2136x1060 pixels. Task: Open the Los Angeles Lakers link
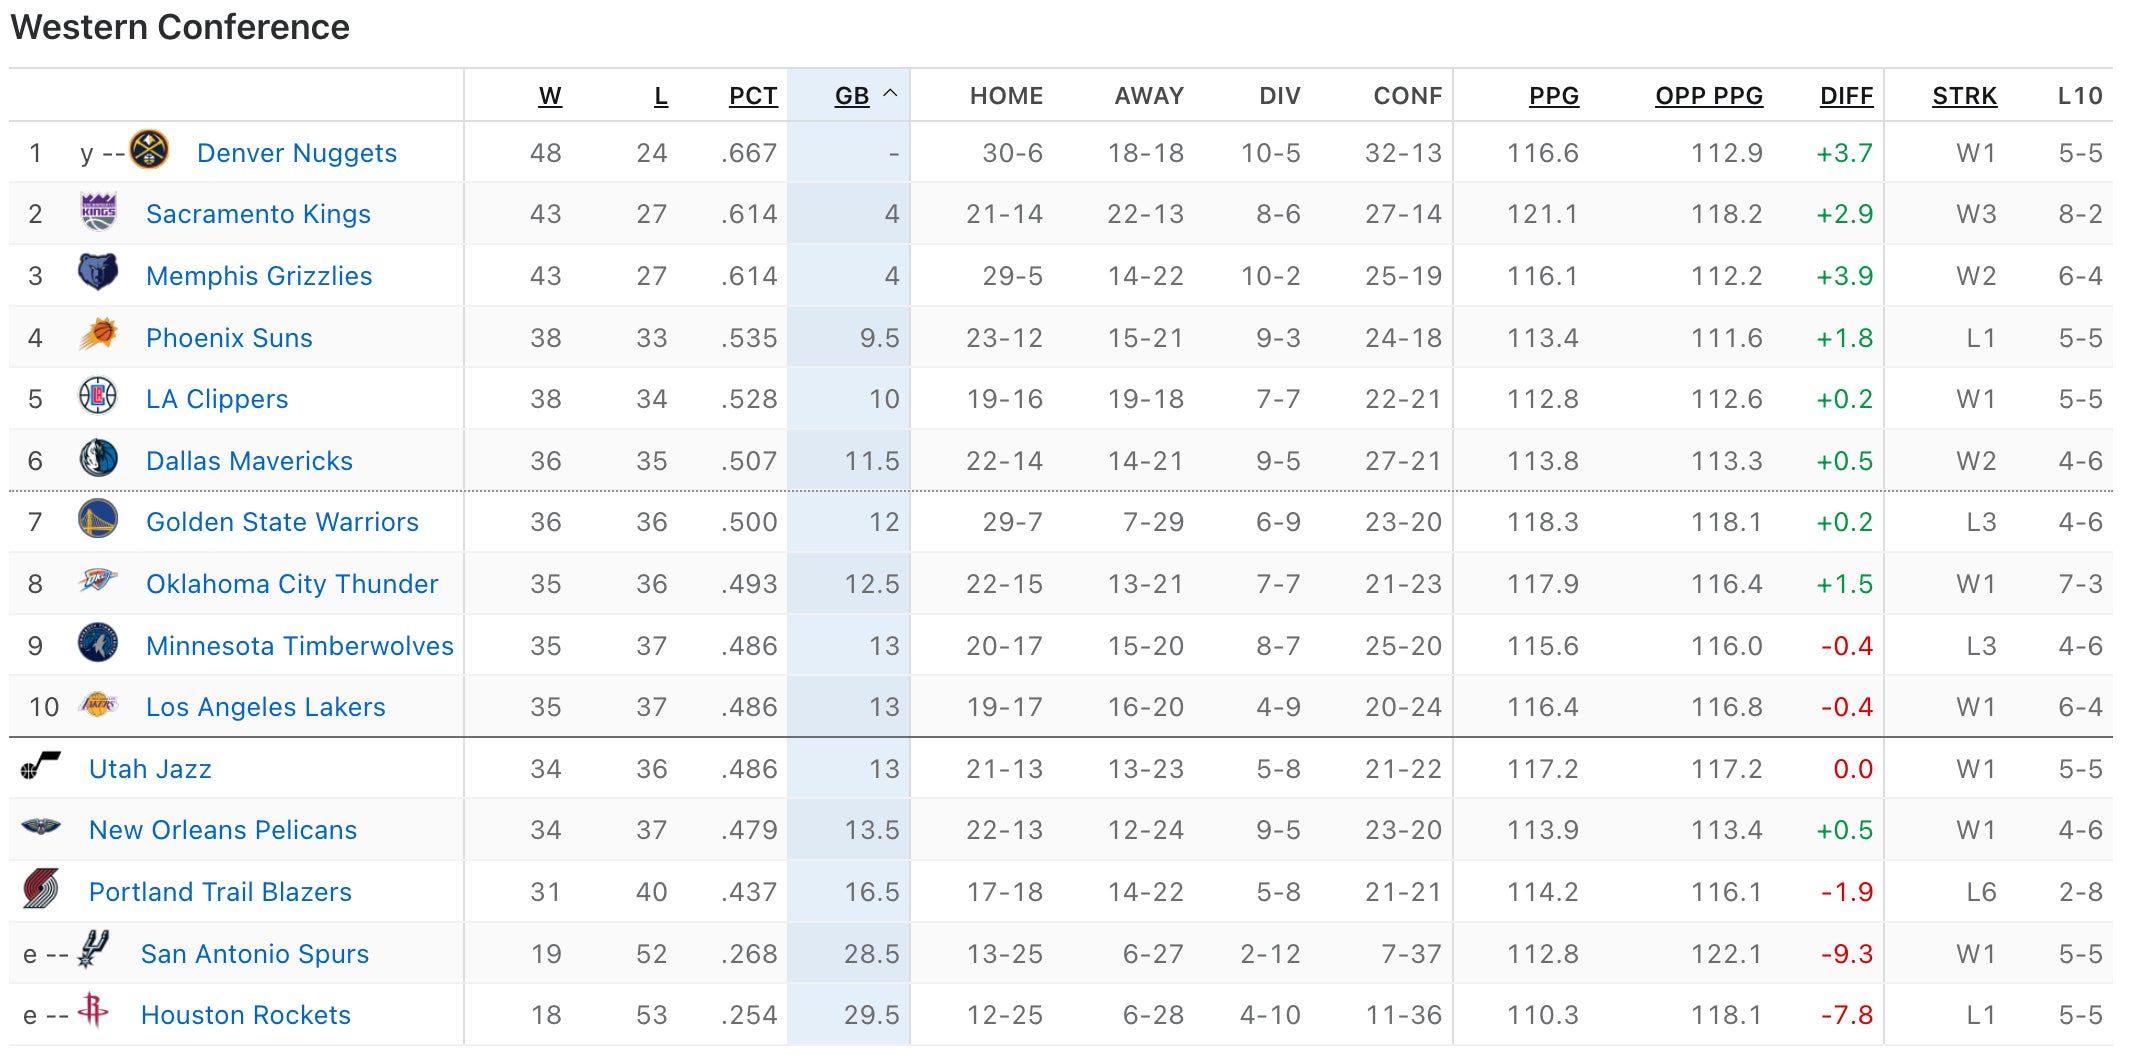click(x=266, y=707)
